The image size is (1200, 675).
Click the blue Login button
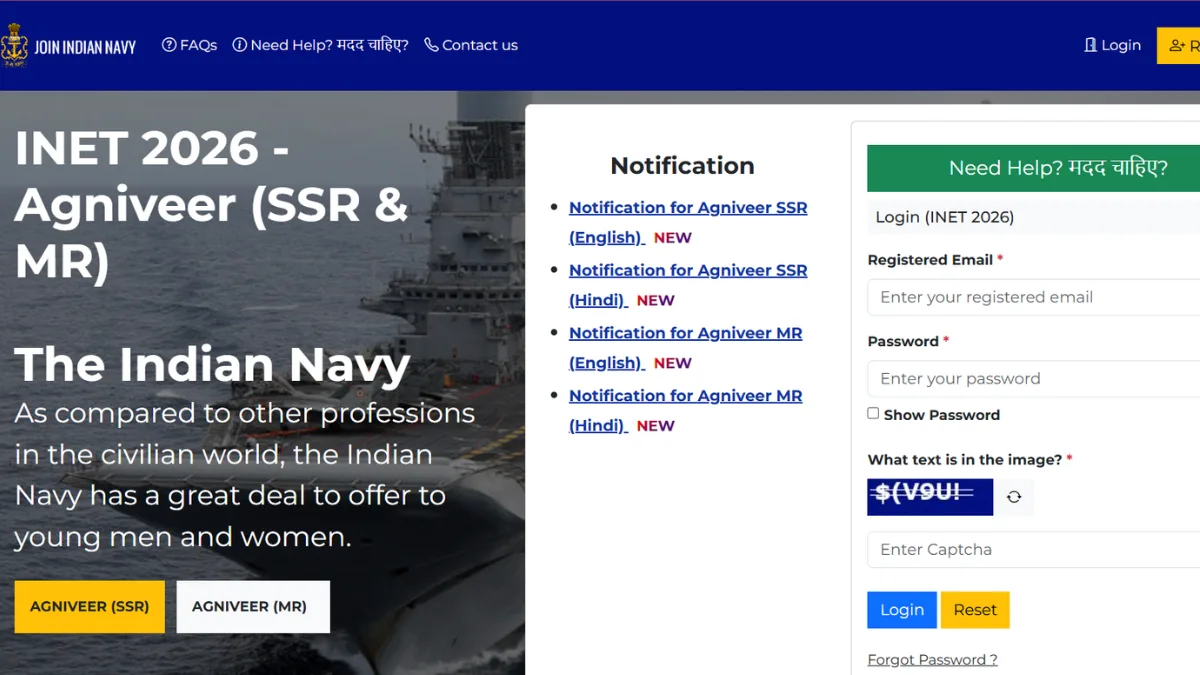point(902,610)
